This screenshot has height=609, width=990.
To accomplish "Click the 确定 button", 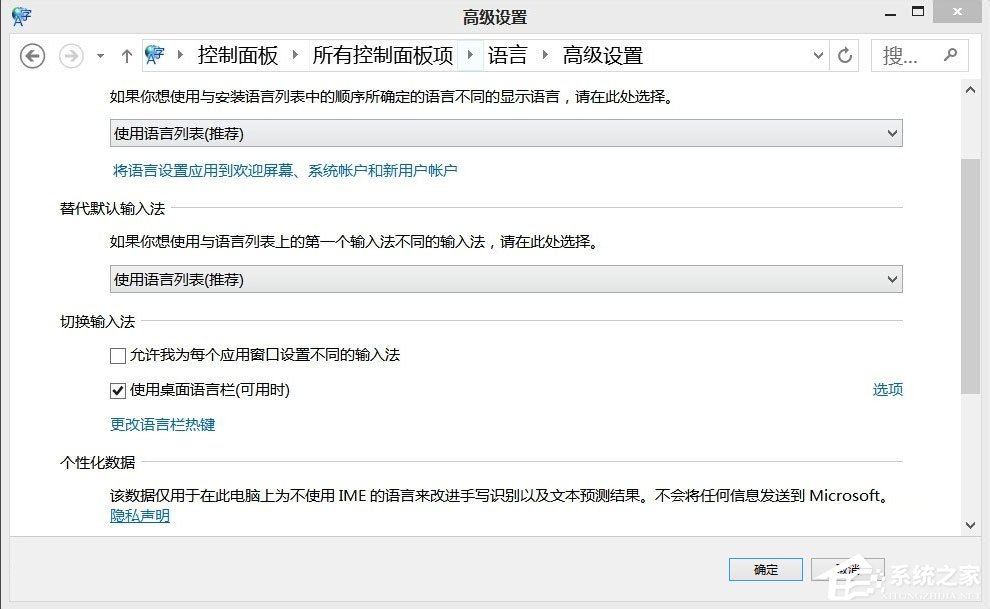I will pos(765,569).
